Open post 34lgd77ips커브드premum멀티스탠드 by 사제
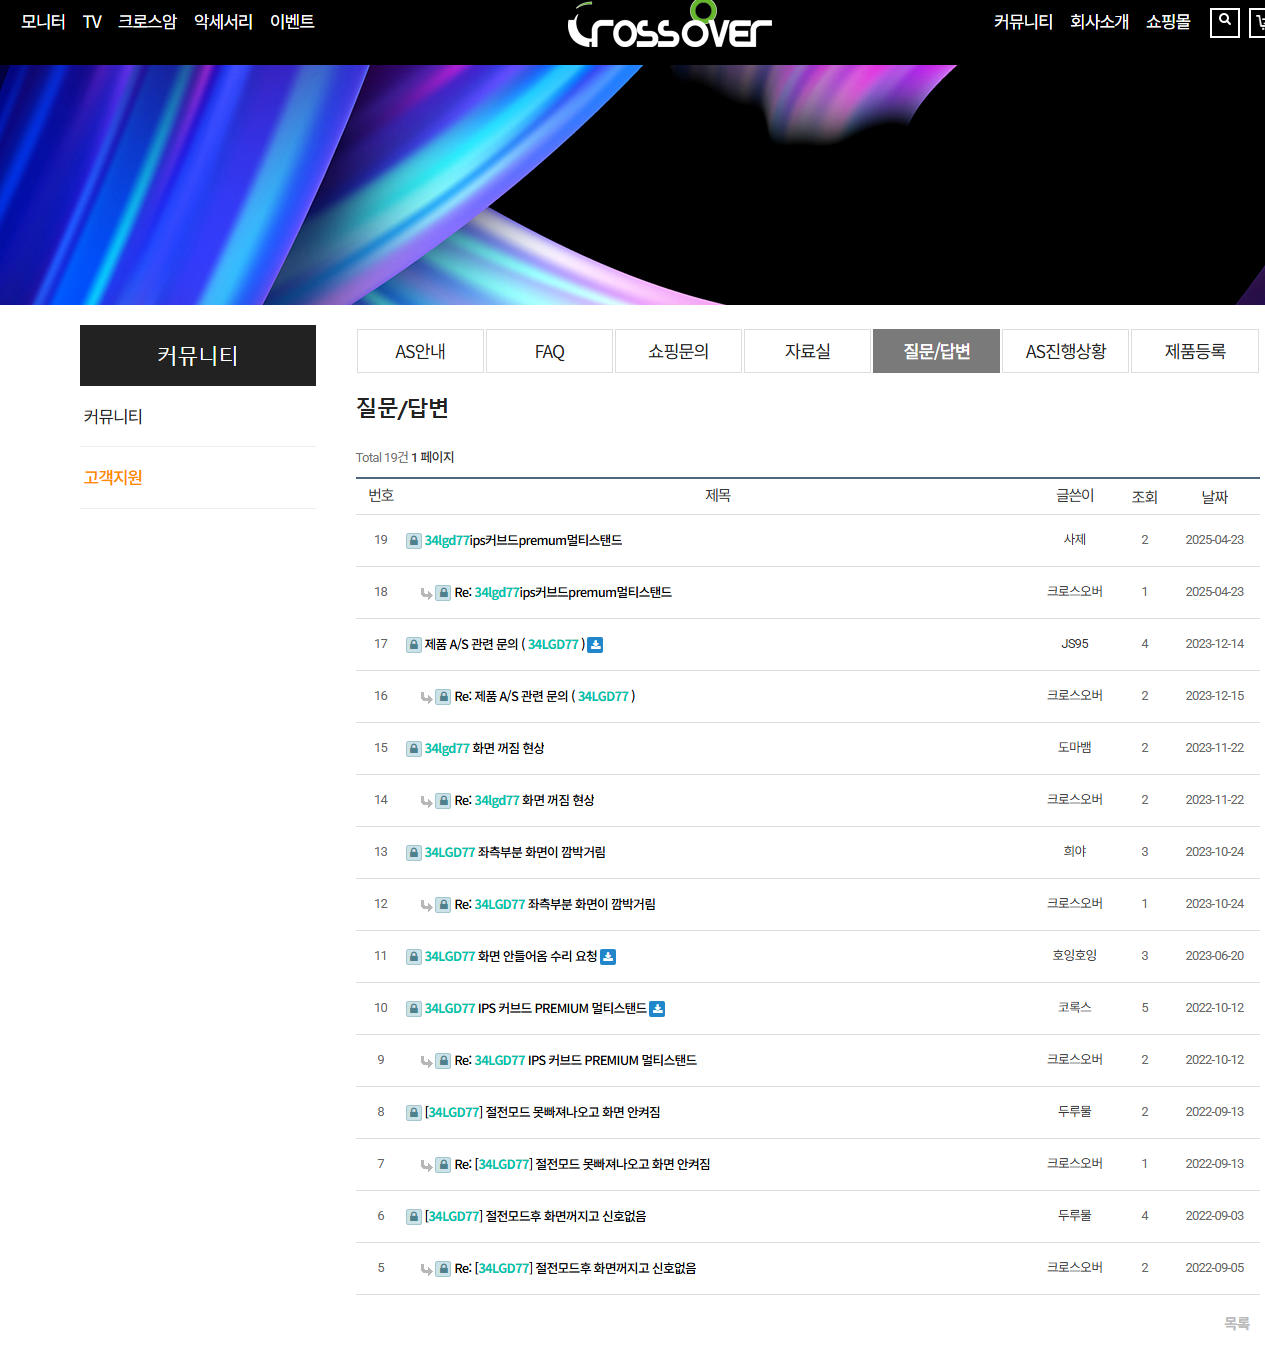This screenshot has width=1265, height=1359. [523, 540]
